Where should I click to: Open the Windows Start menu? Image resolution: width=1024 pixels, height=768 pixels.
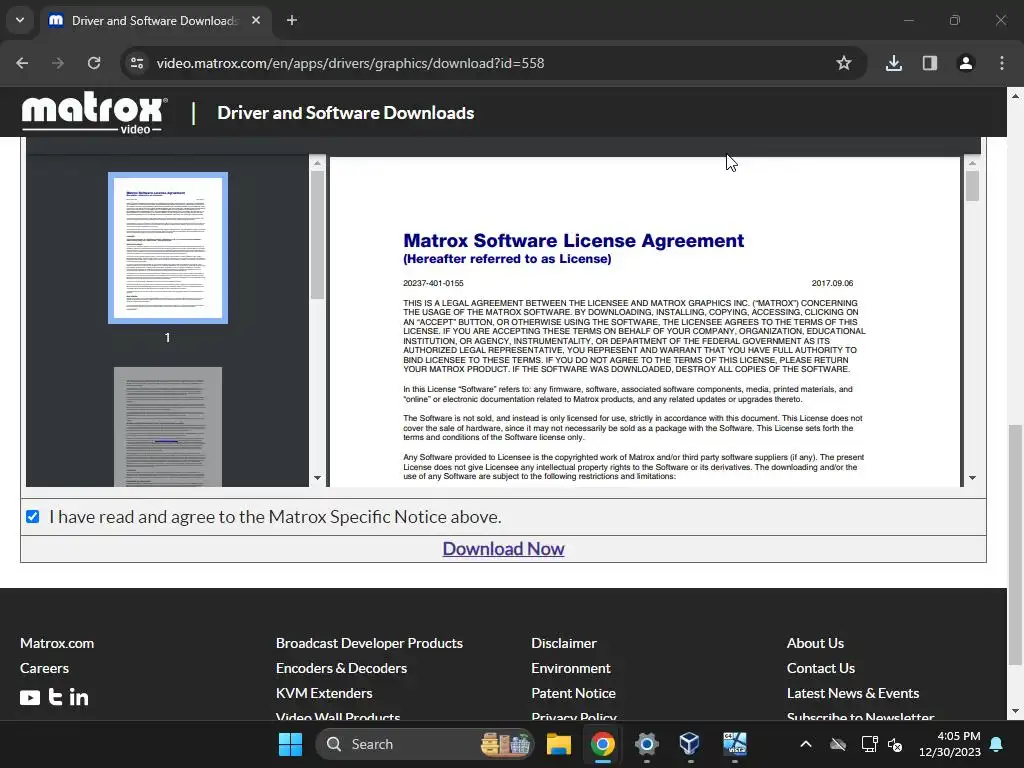coord(290,744)
